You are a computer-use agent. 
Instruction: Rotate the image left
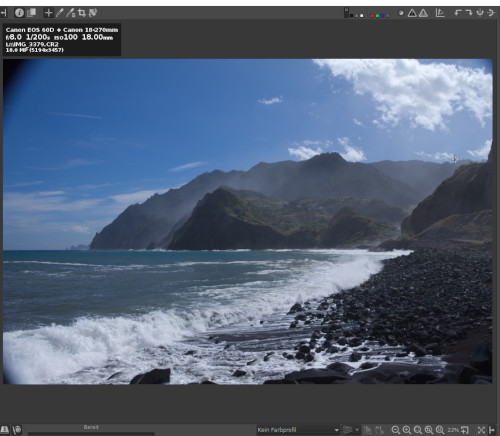(458, 13)
